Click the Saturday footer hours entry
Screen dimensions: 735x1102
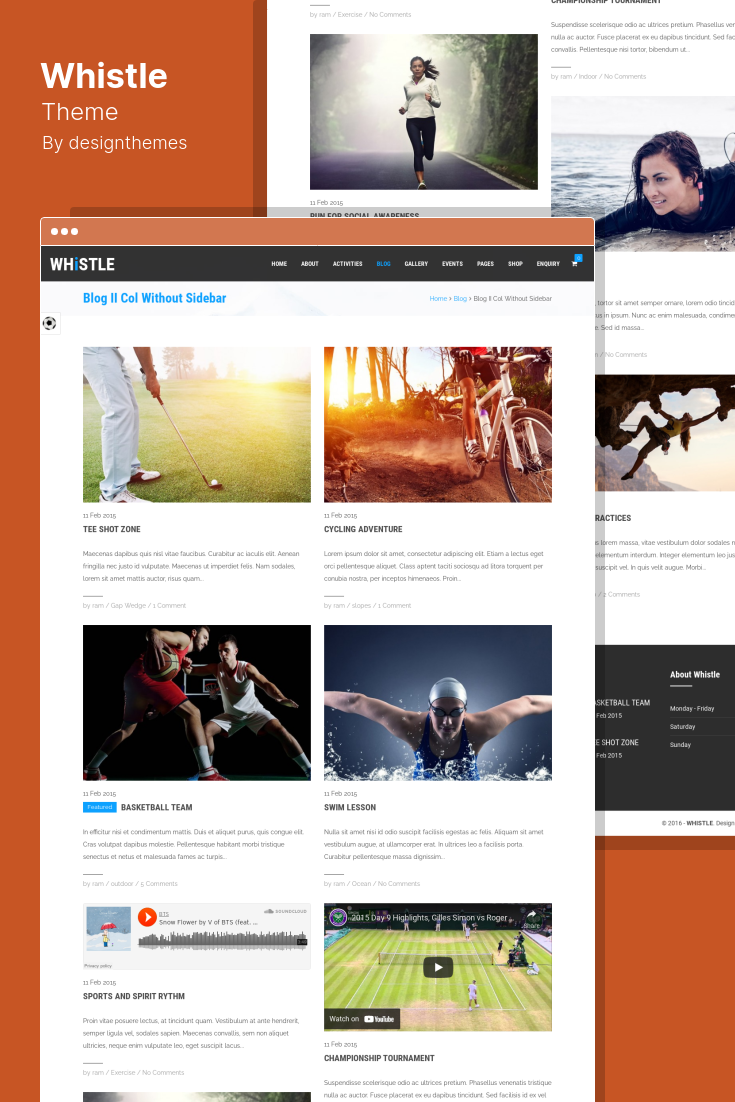click(x=682, y=727)
